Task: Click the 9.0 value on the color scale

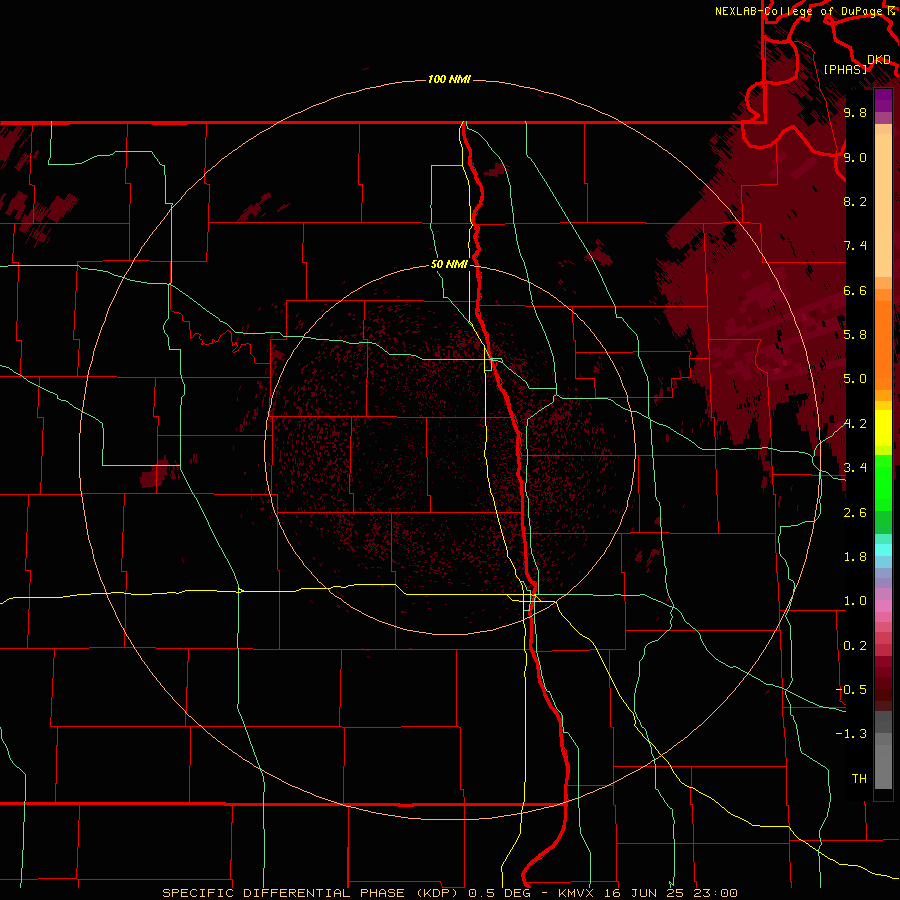Action: 855,157
